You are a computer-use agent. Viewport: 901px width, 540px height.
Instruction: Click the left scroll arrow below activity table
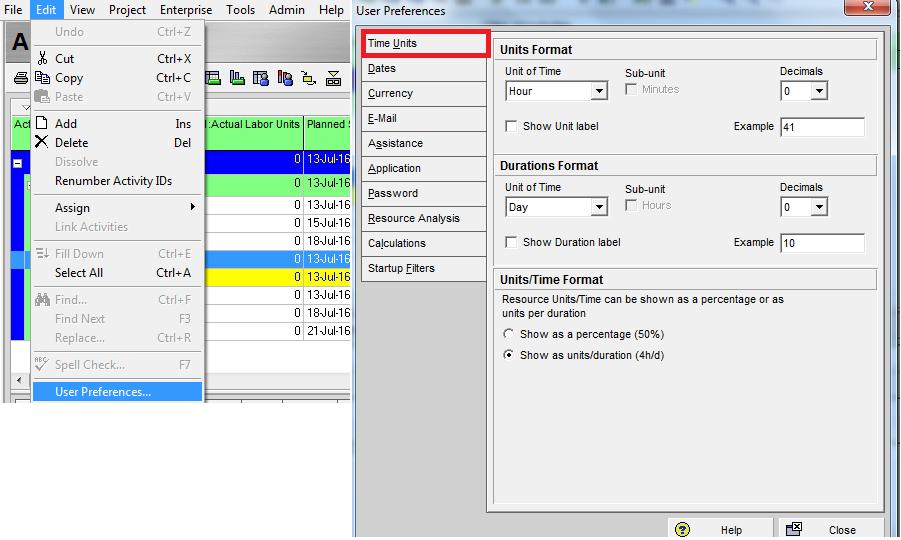19,380
